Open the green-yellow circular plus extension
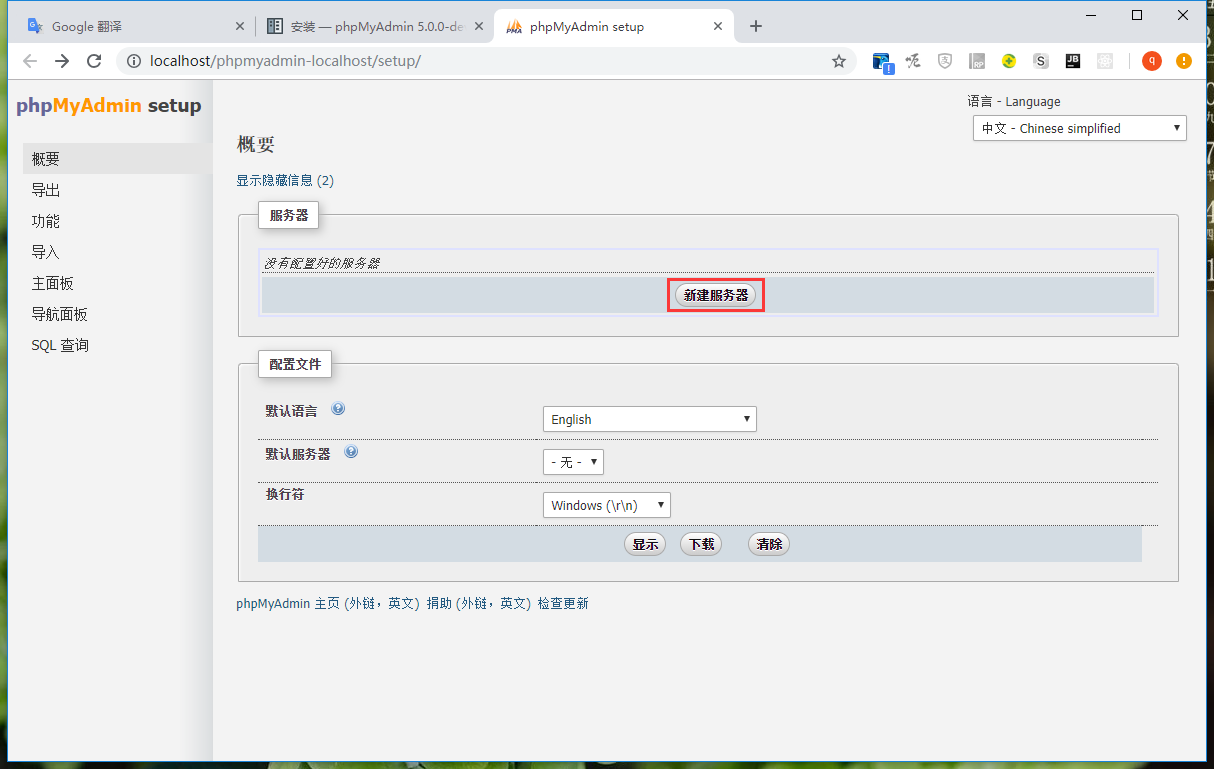This screenshot has height=769, width=1214. click(x=1009, y=61)
